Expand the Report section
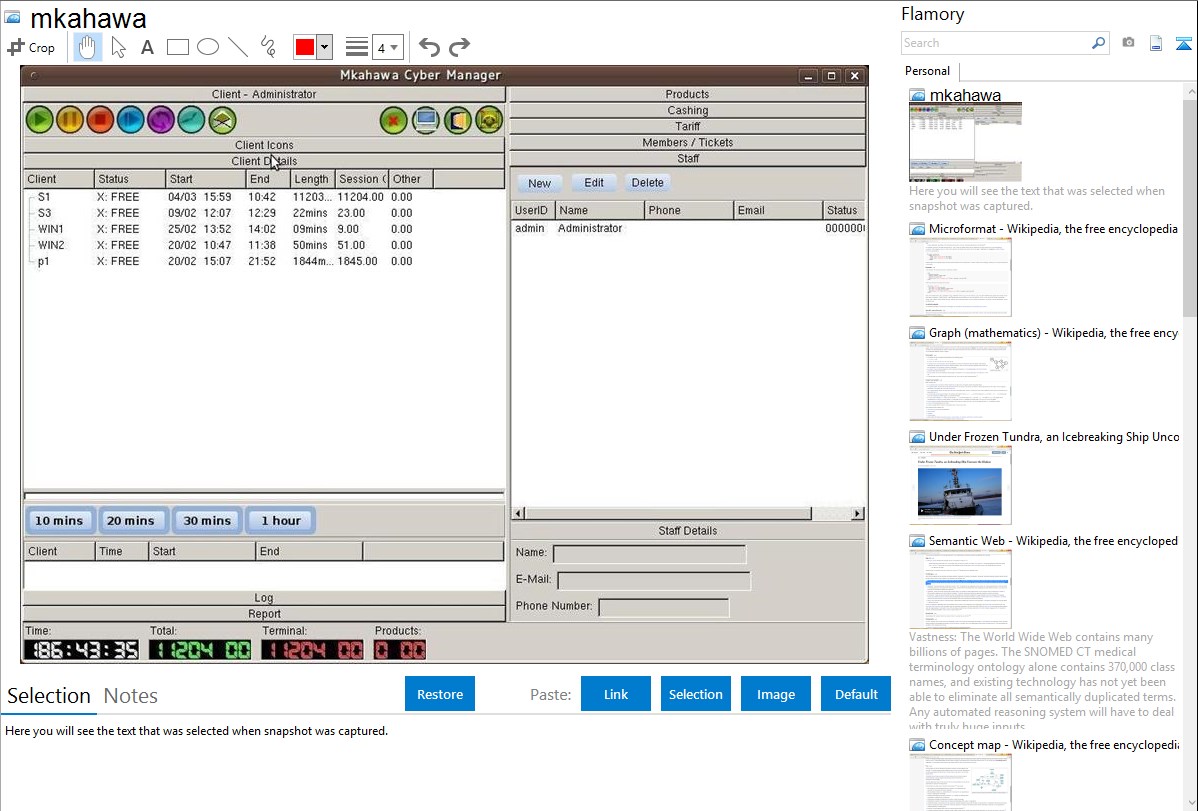This screenshot has height=811, width=1198. point(264,614)
